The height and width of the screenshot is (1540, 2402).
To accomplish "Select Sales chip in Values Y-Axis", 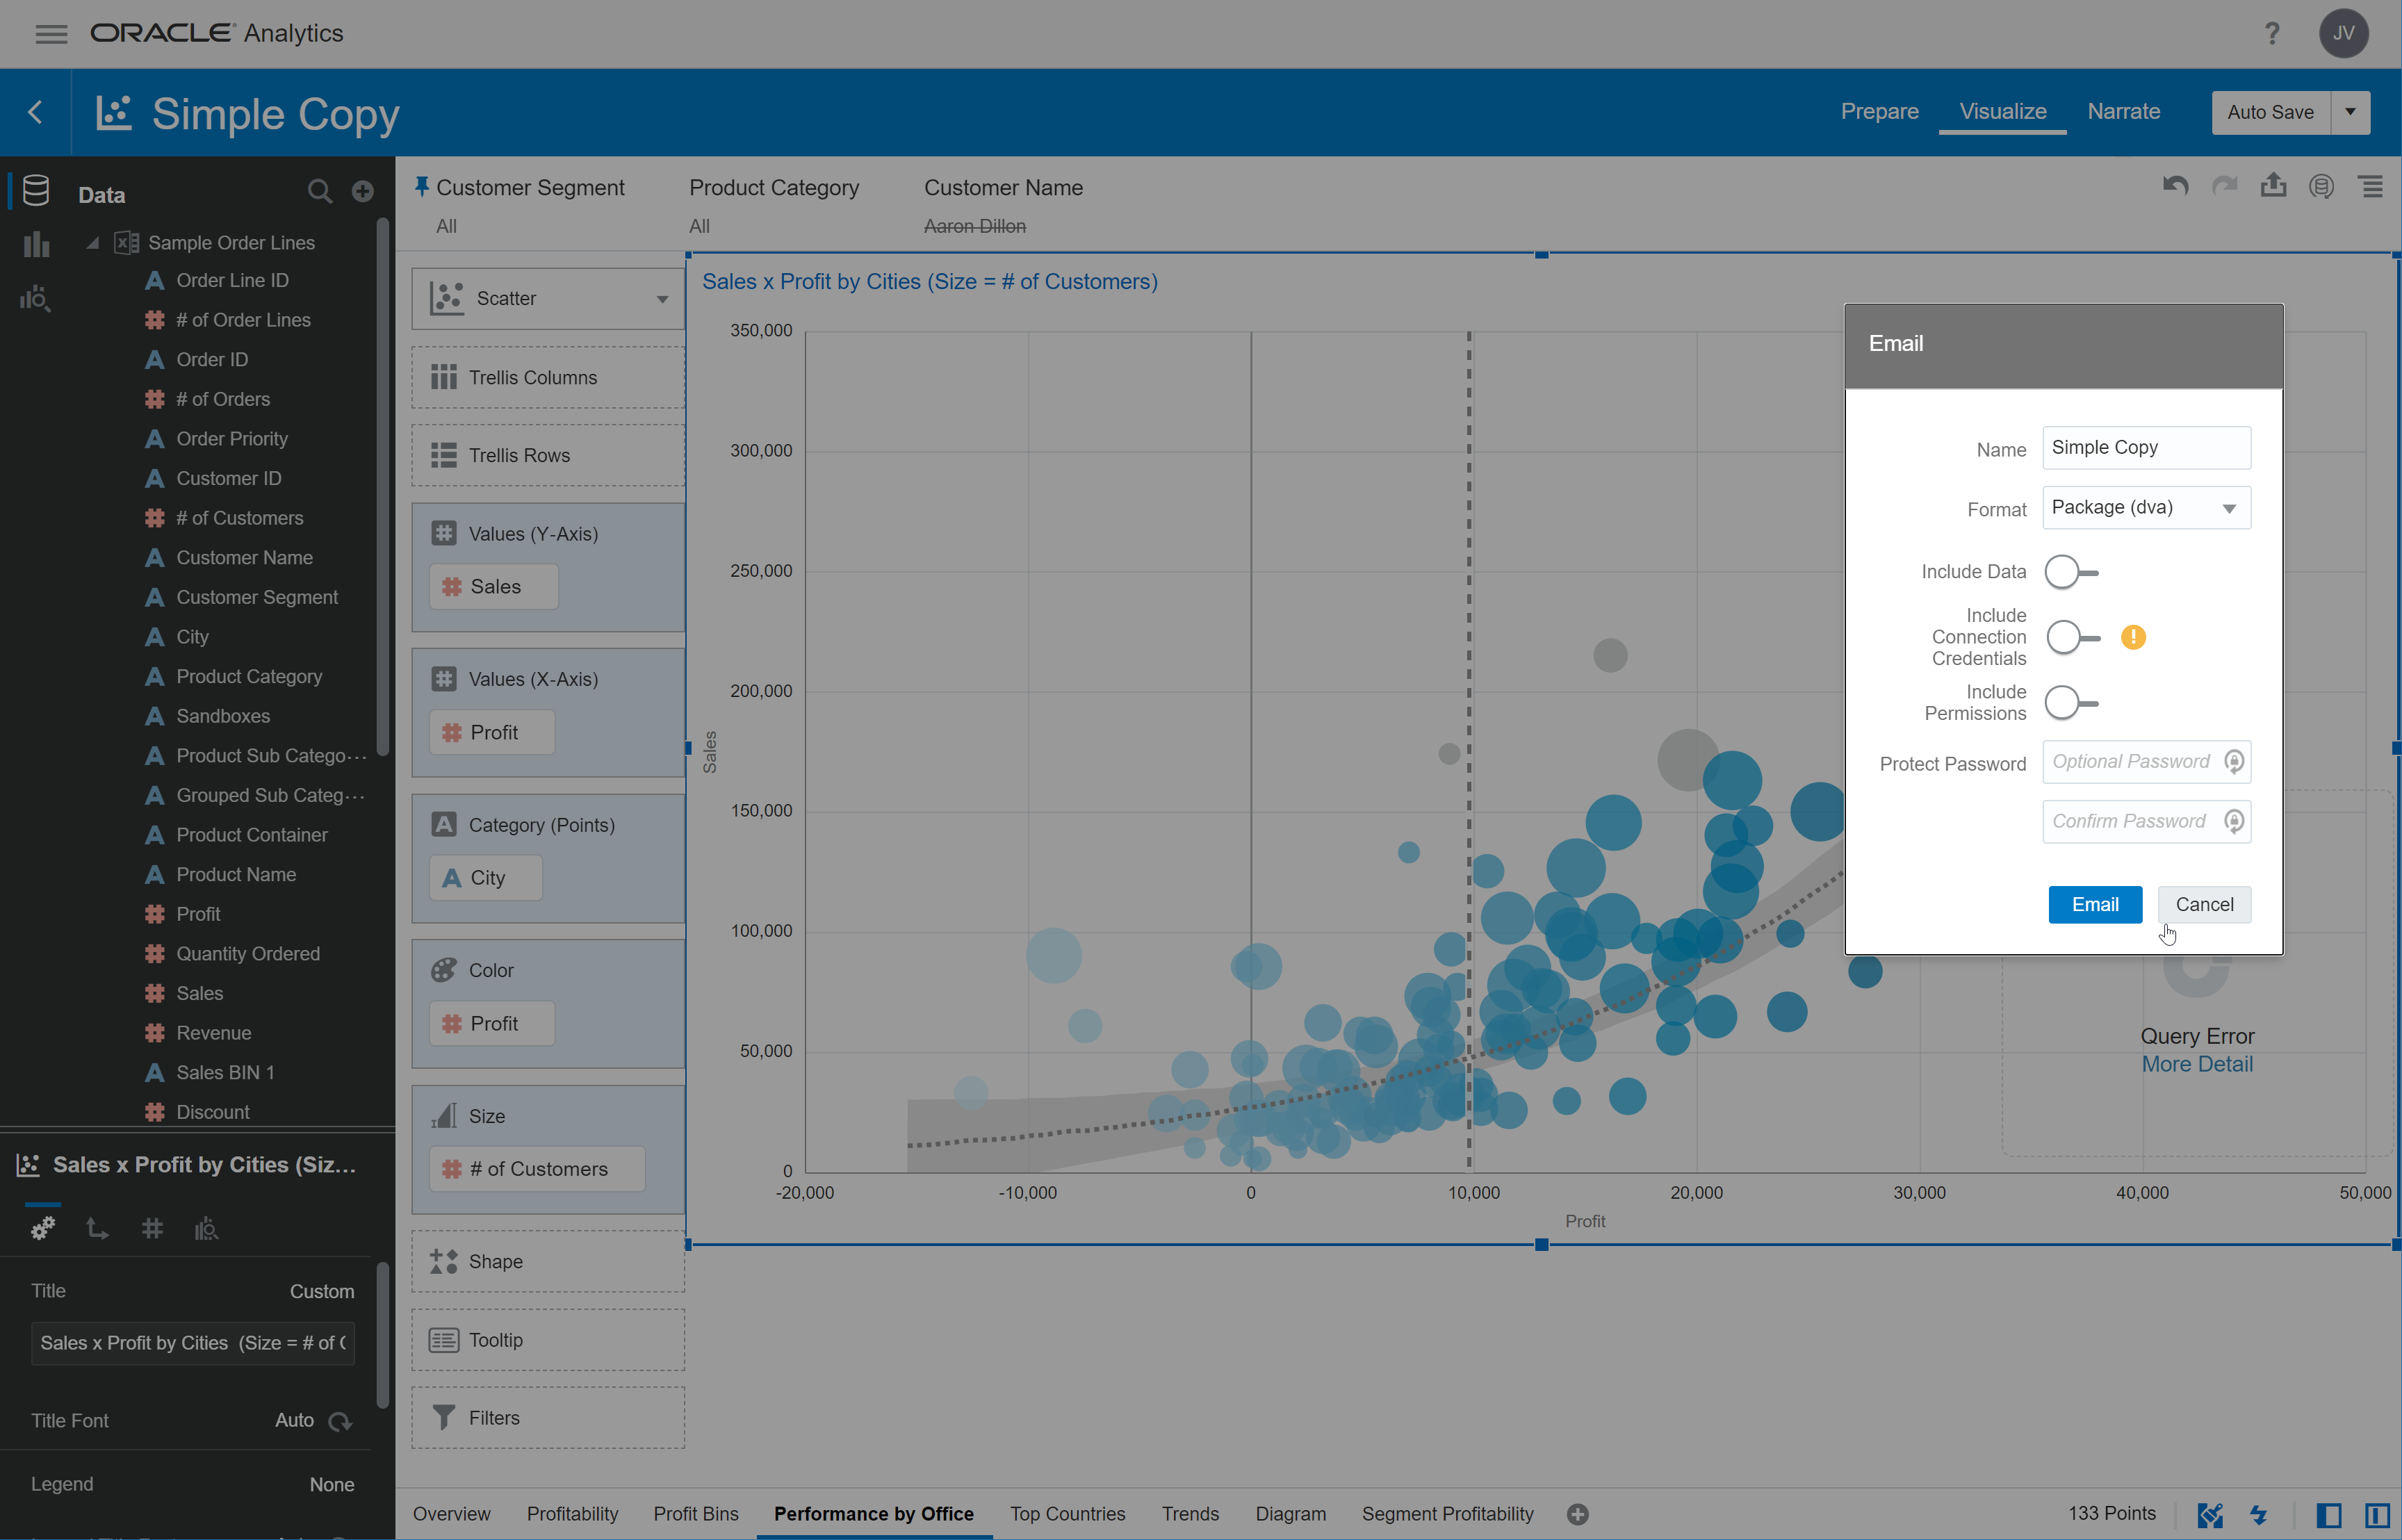I will click(x=493, y=587).
